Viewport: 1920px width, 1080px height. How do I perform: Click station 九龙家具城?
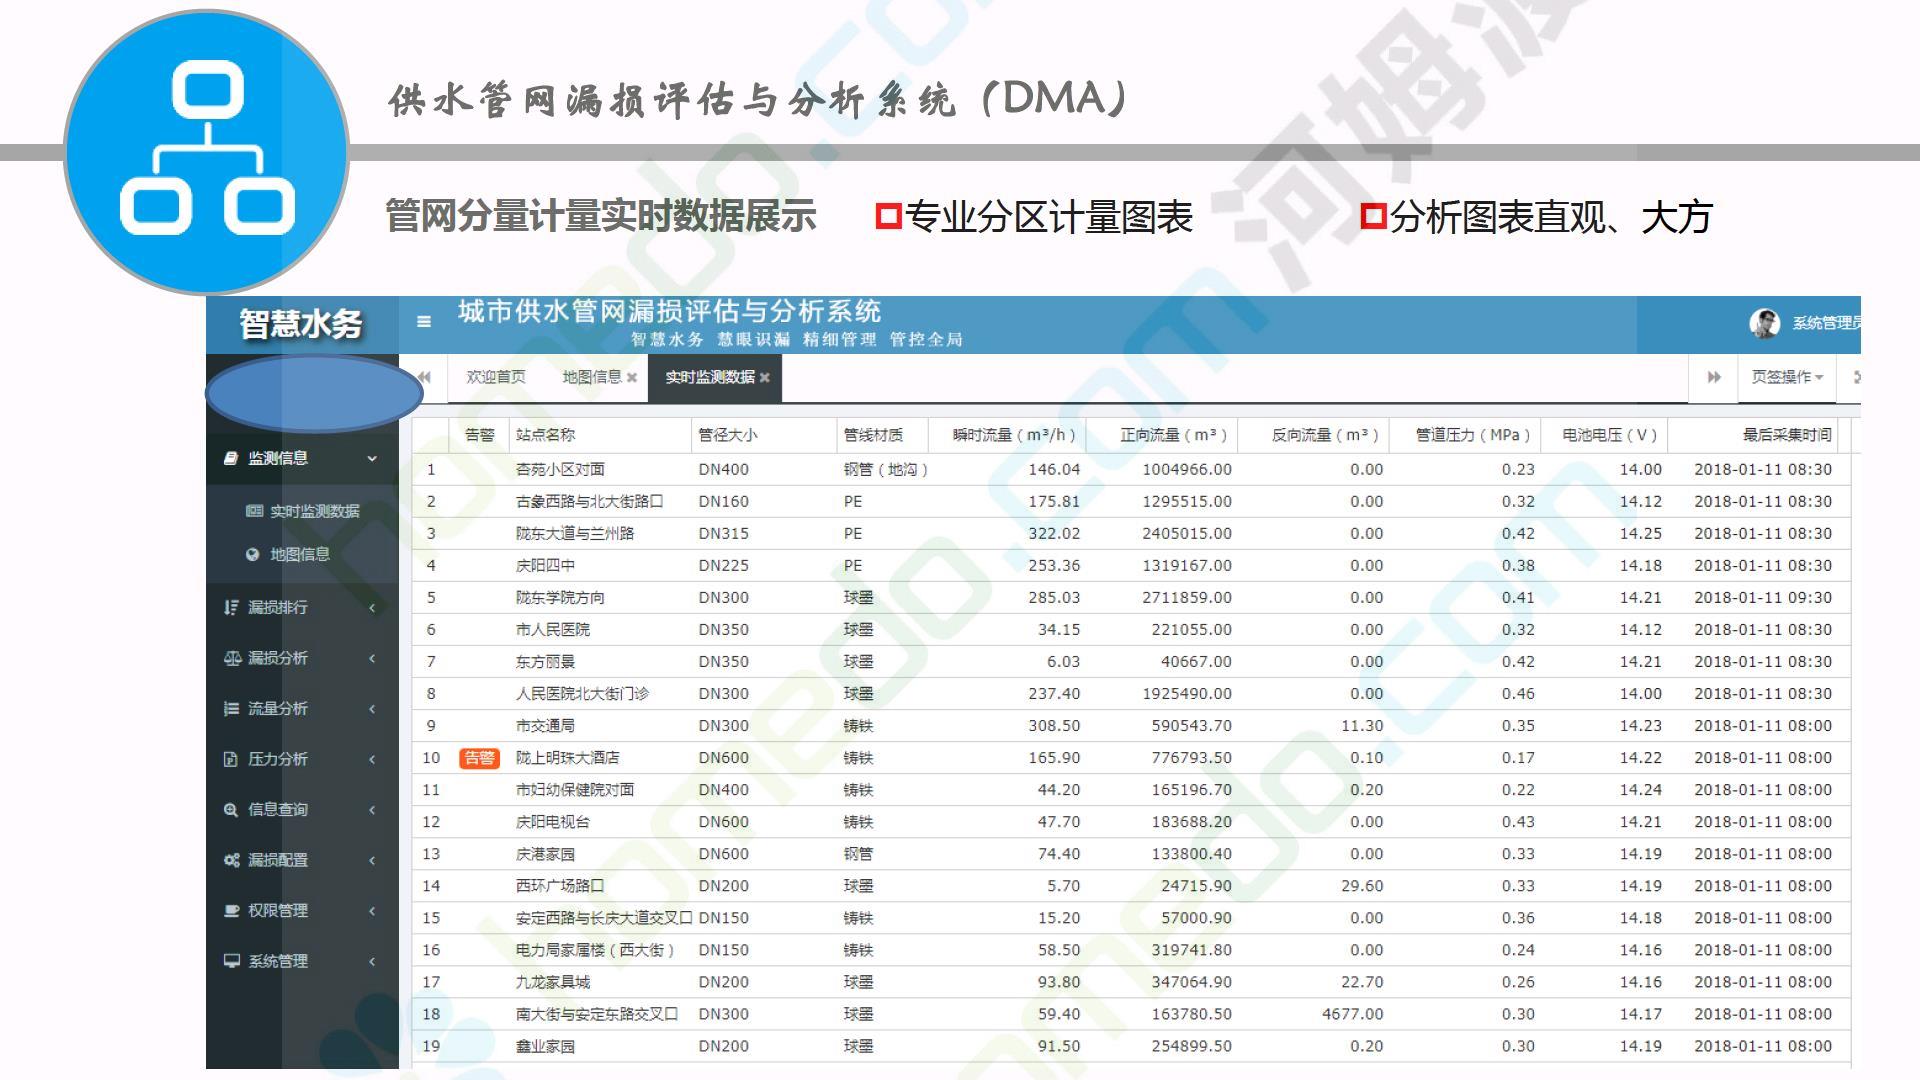[x=553, y=982]
